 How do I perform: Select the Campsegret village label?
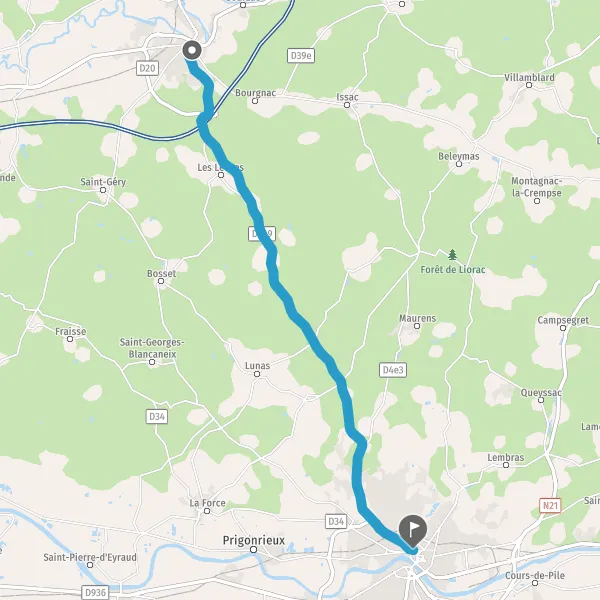563,320
